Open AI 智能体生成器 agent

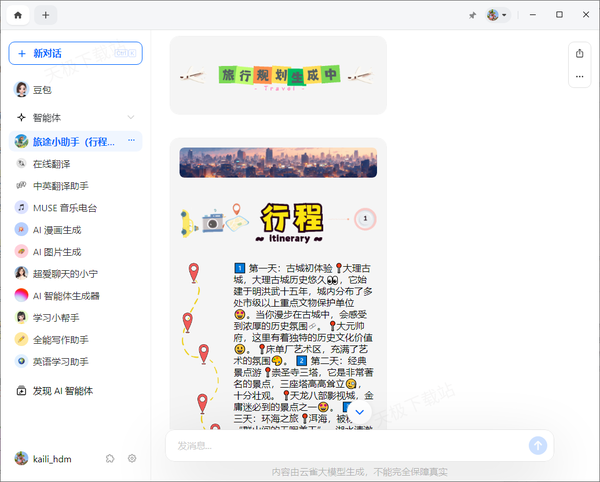pyautogui.click(x=75, y=296)
